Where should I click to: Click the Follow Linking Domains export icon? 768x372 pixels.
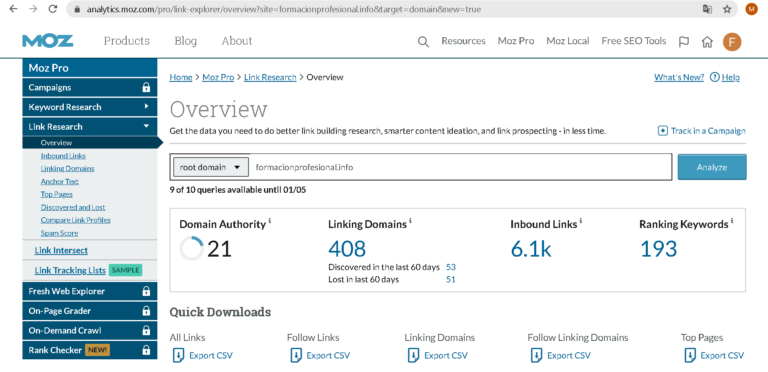(x=536, y=355)
